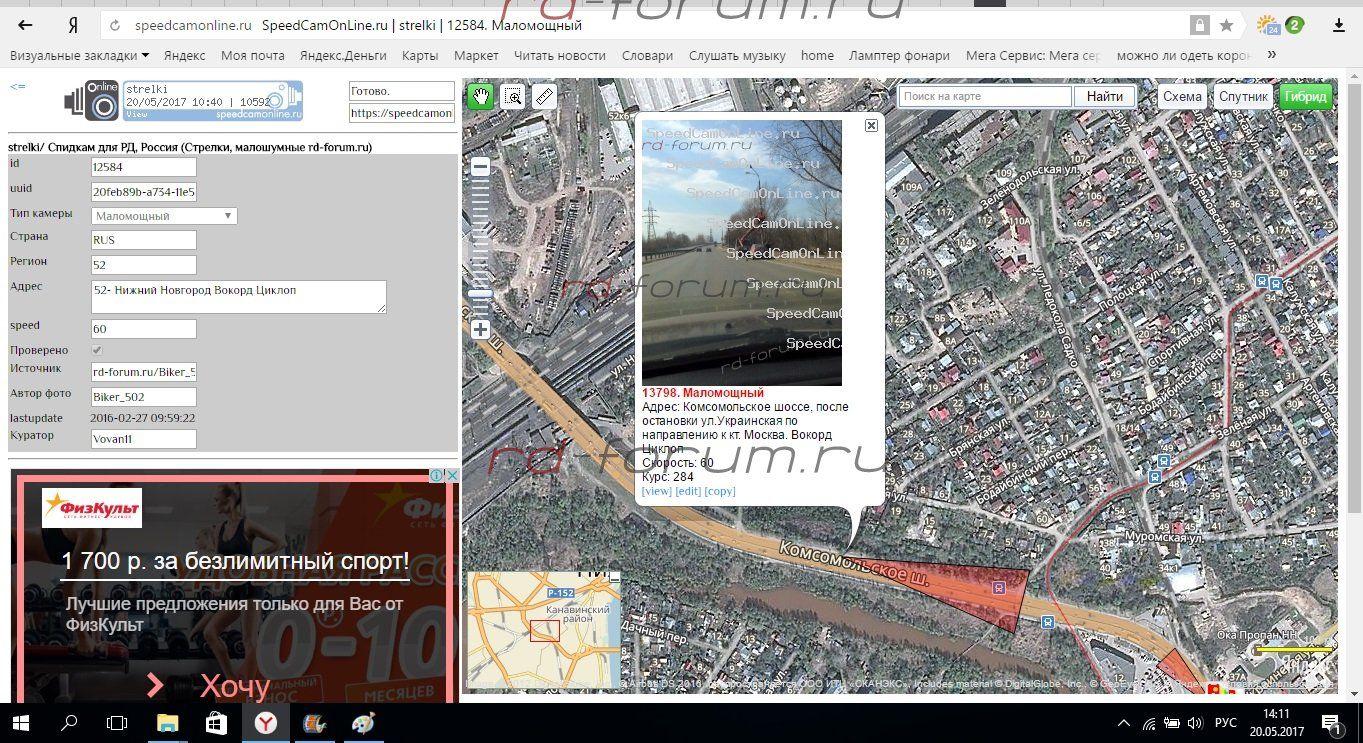Screen dimensions: 1363x743
Task: Go back in the browser
Action: tap(26, 25)
